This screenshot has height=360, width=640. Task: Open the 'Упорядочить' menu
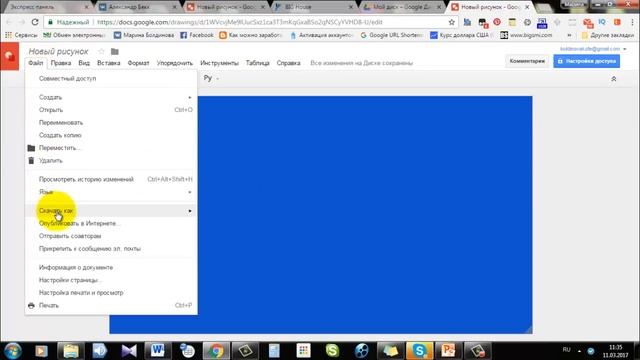175,63
